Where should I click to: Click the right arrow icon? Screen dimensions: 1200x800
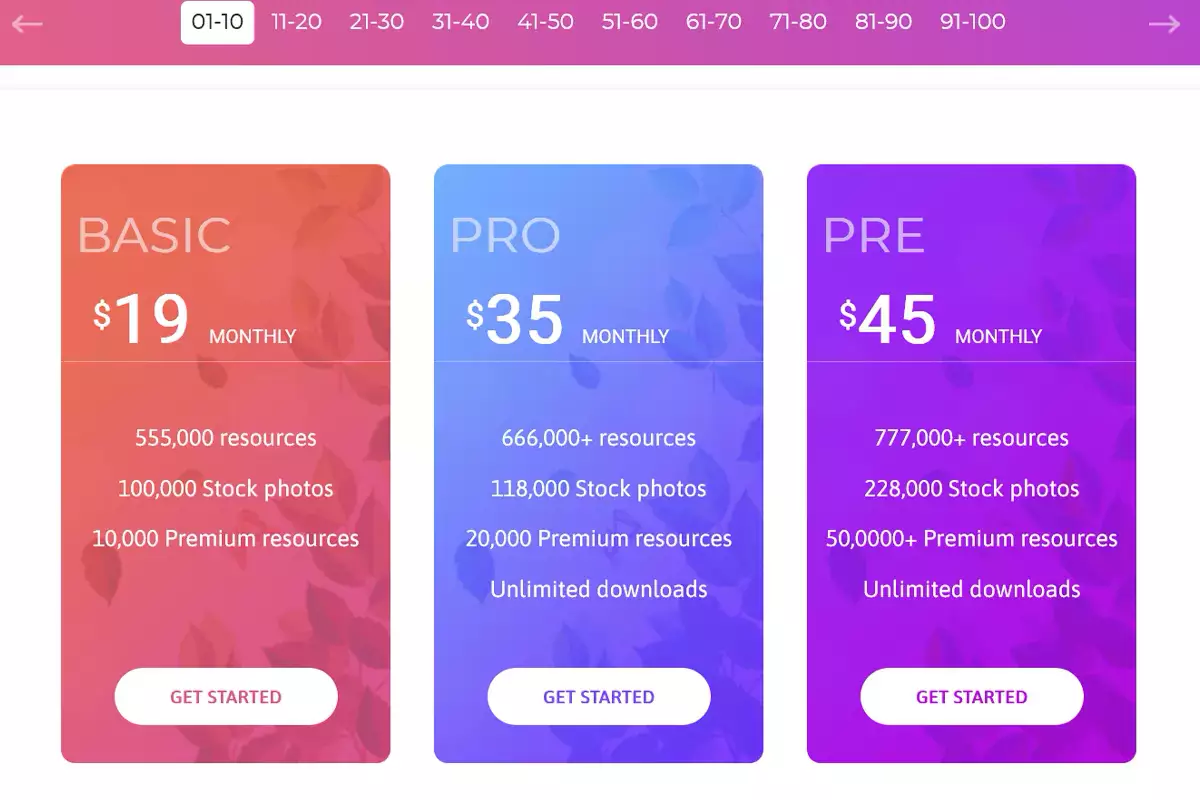1164,23
